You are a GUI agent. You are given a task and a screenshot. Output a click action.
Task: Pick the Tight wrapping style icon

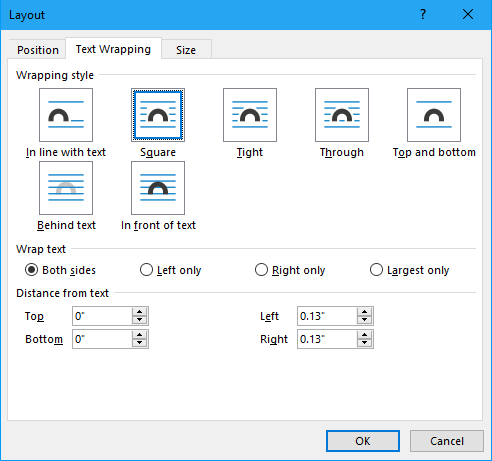250,115
